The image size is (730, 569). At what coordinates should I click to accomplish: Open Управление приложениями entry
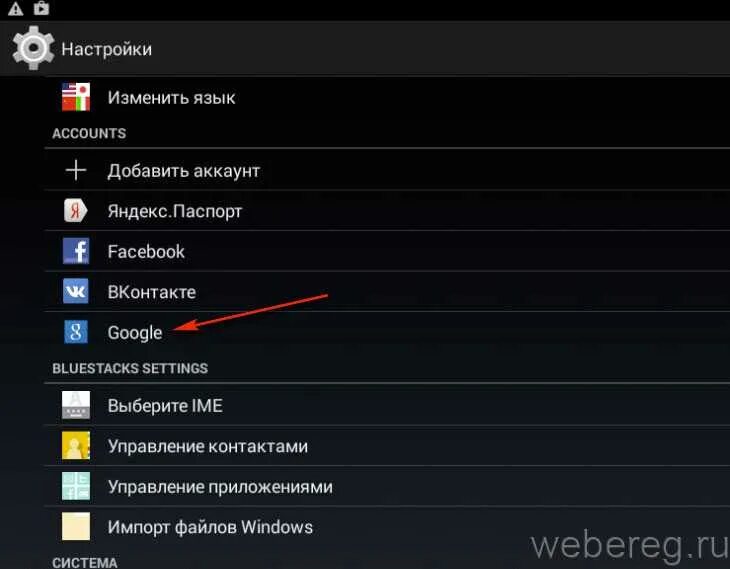pos(387,486)
